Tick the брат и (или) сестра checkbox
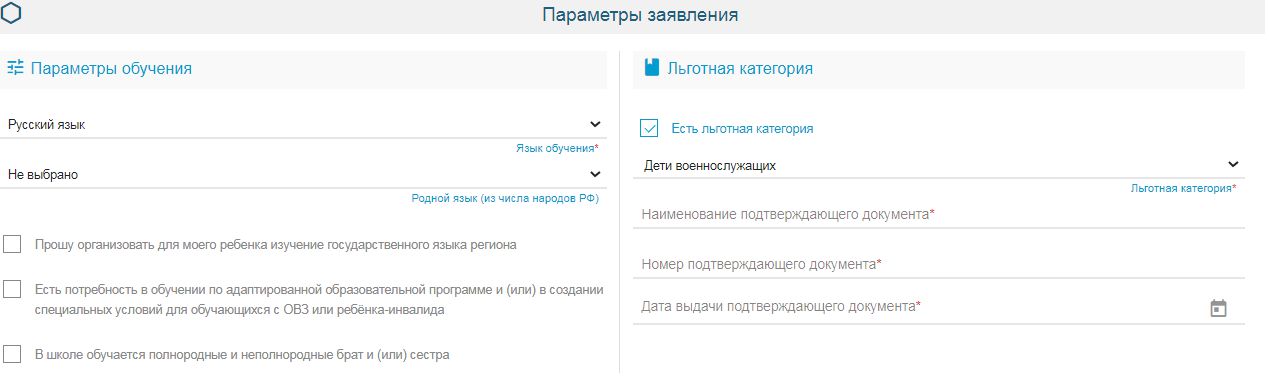The height and width of the screenshot is (384, 1269). point(12,354)
